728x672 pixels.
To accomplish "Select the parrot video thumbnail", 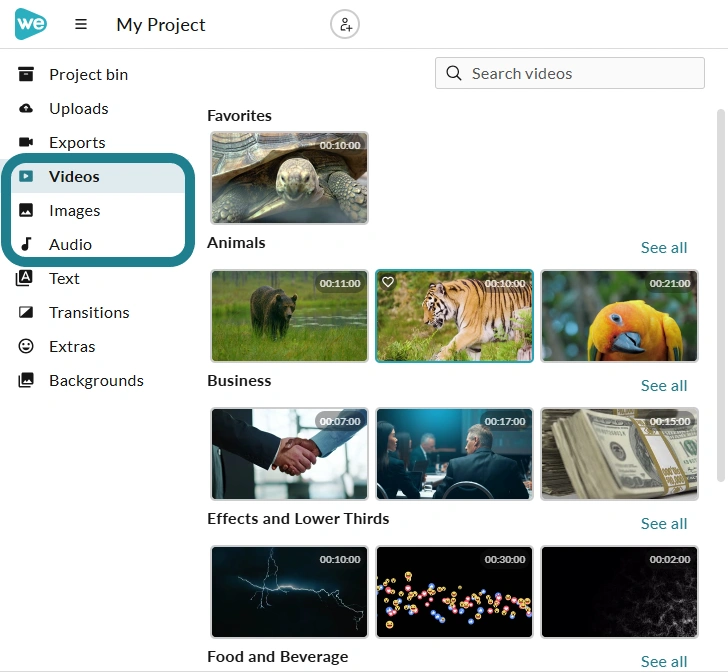I will click(619, 316).
